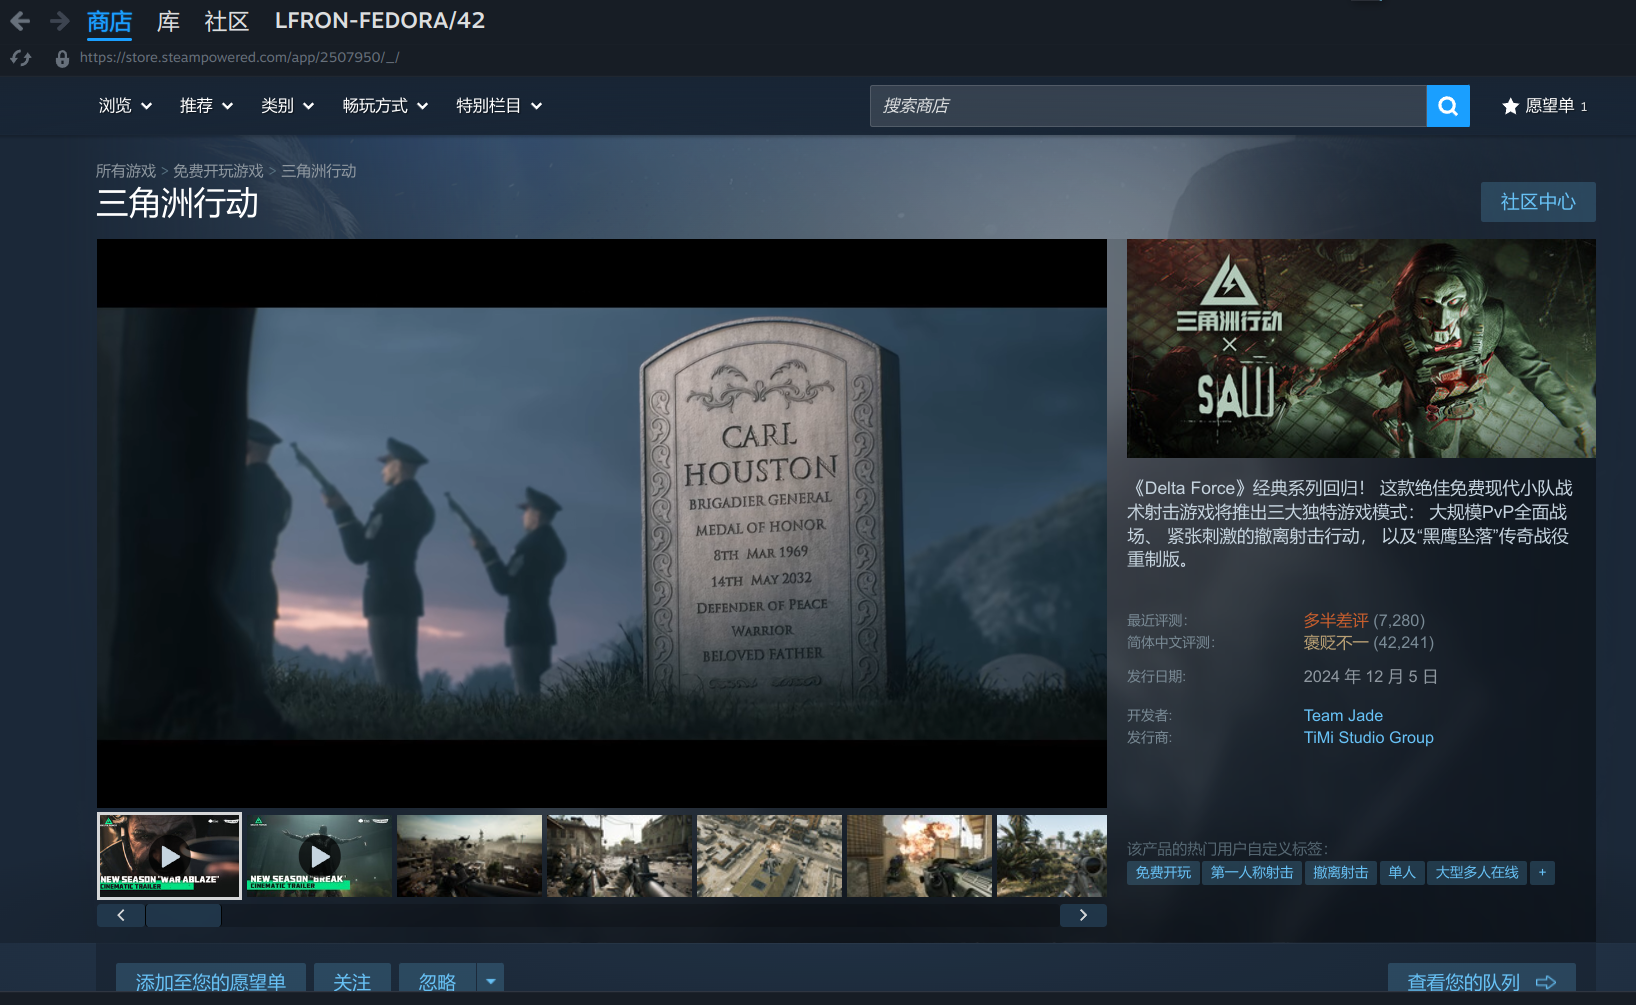Click the 所有游戏 breadcrumb
This screenshot has width=1636, height=1005.
(x=126, y=171)
